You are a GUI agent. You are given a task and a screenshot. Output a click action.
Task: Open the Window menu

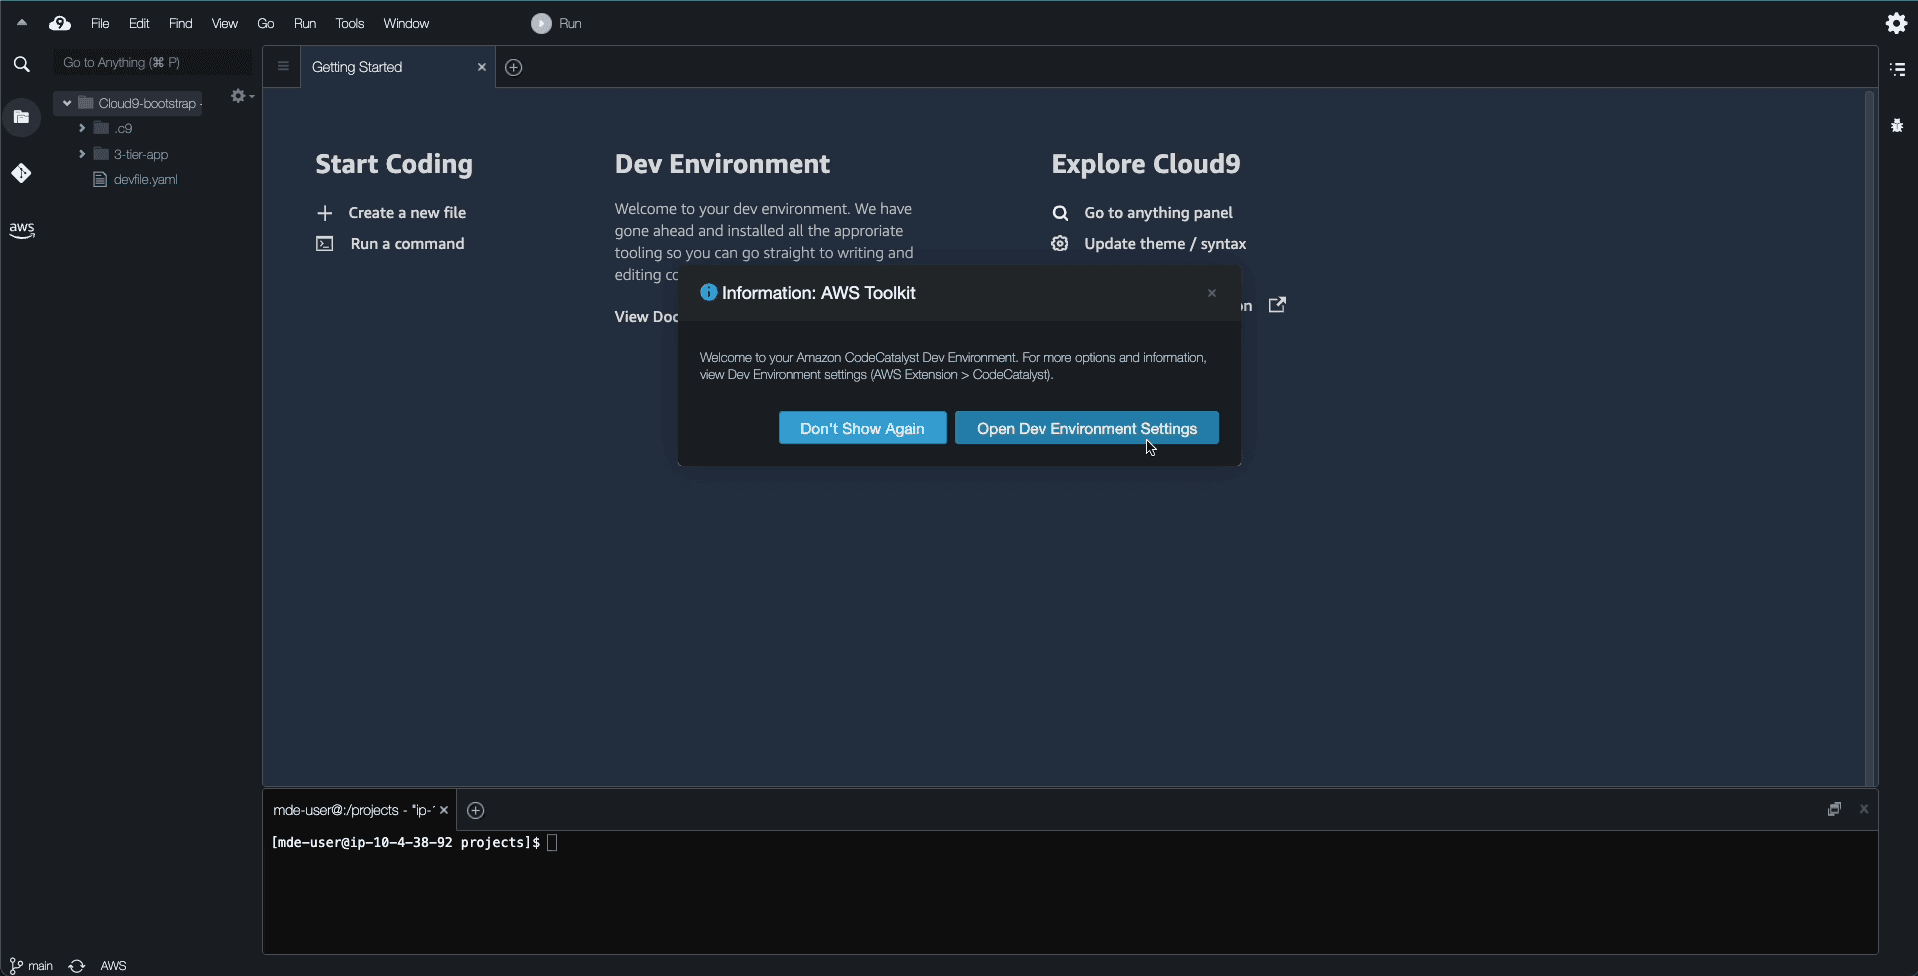(x=406, y=23)
